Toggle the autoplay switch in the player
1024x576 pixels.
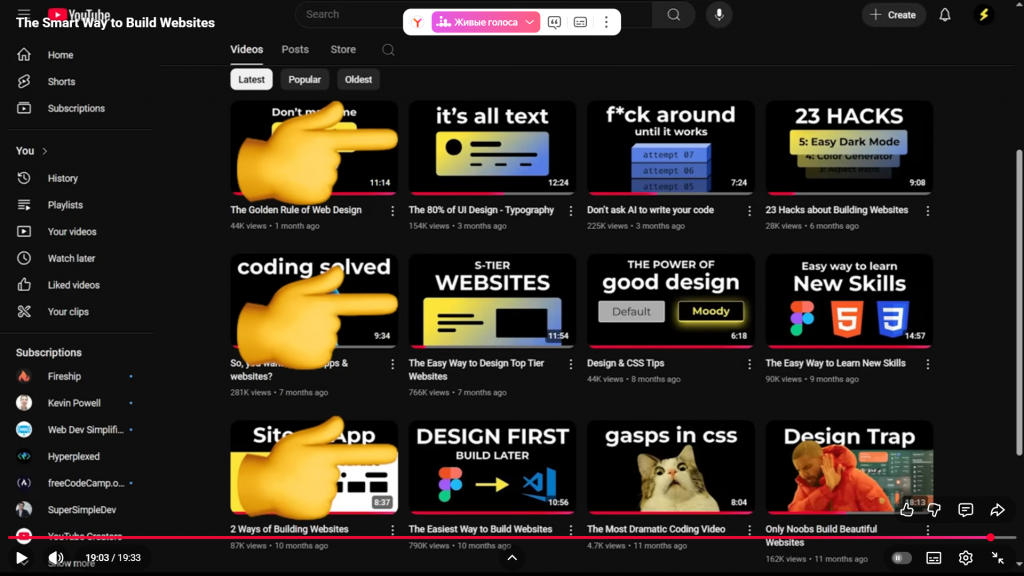pos(901,558)
